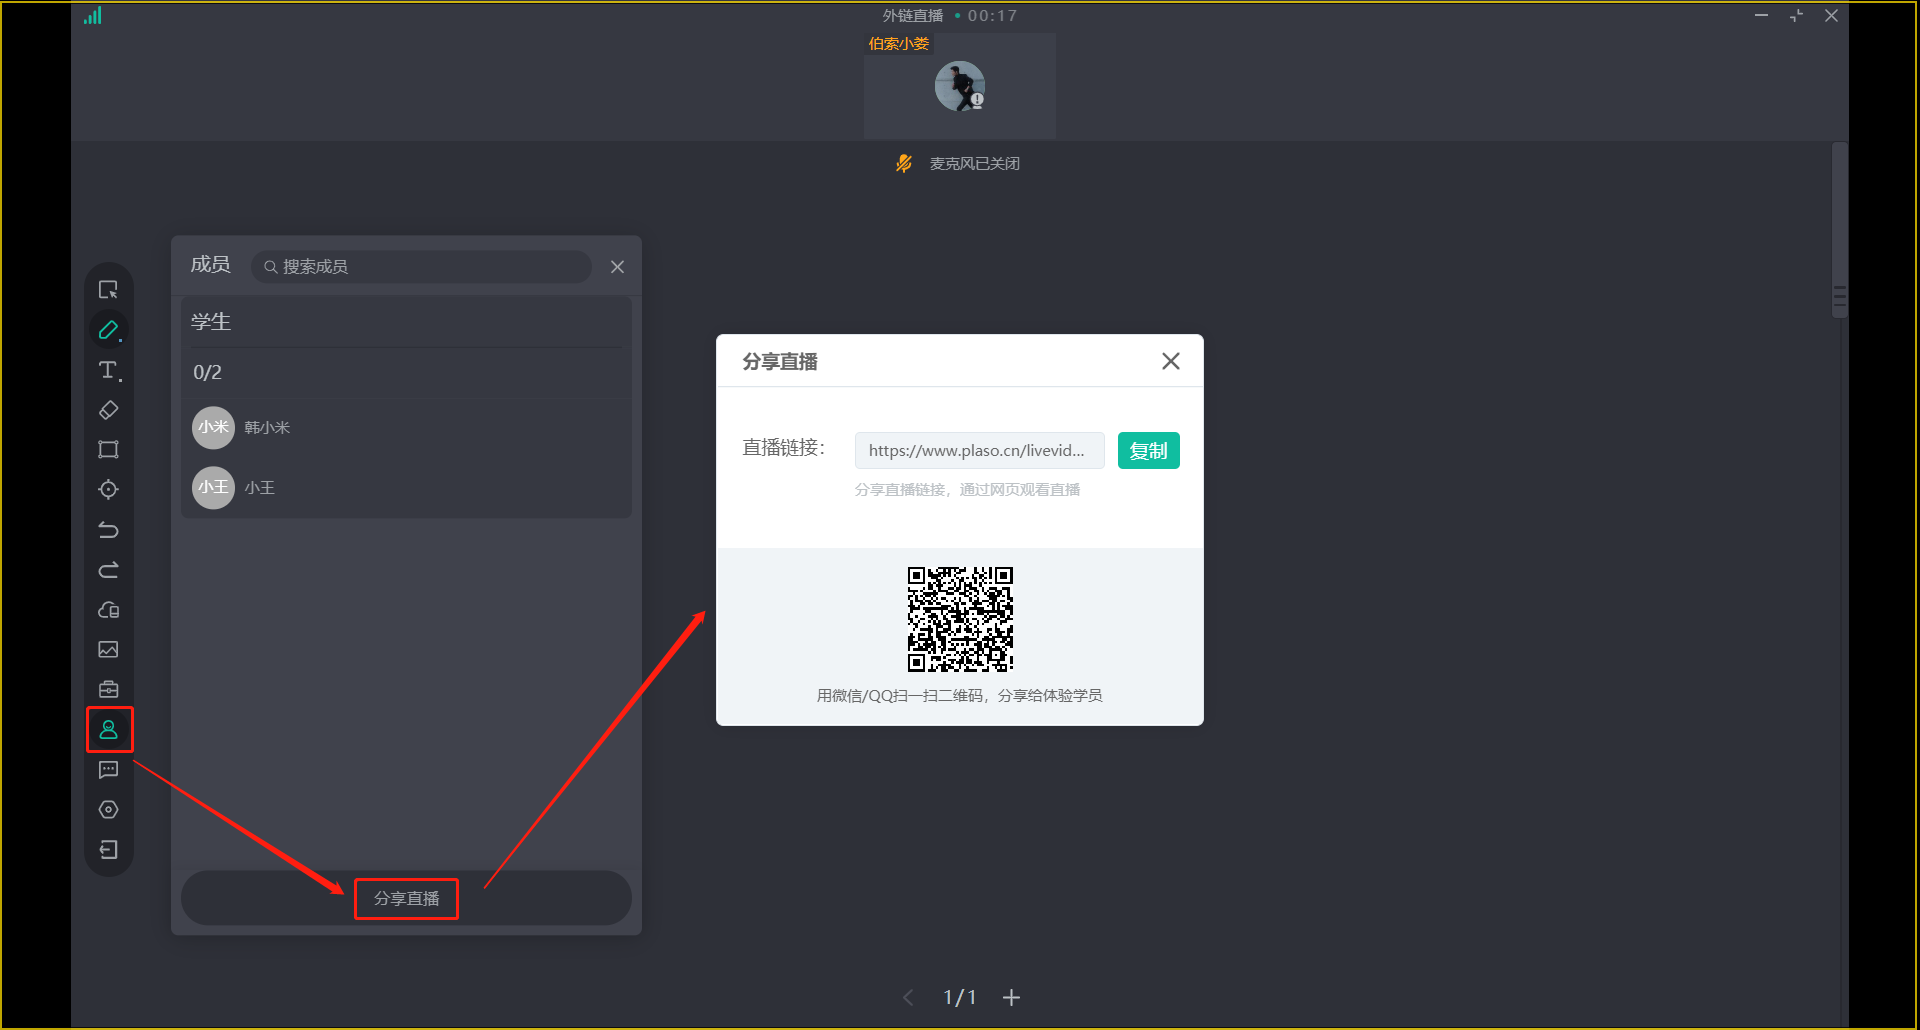Viewport: 1920px width, 1030px height.
Task: Click the 学生 group header
Action: click(x=211, y=322)
